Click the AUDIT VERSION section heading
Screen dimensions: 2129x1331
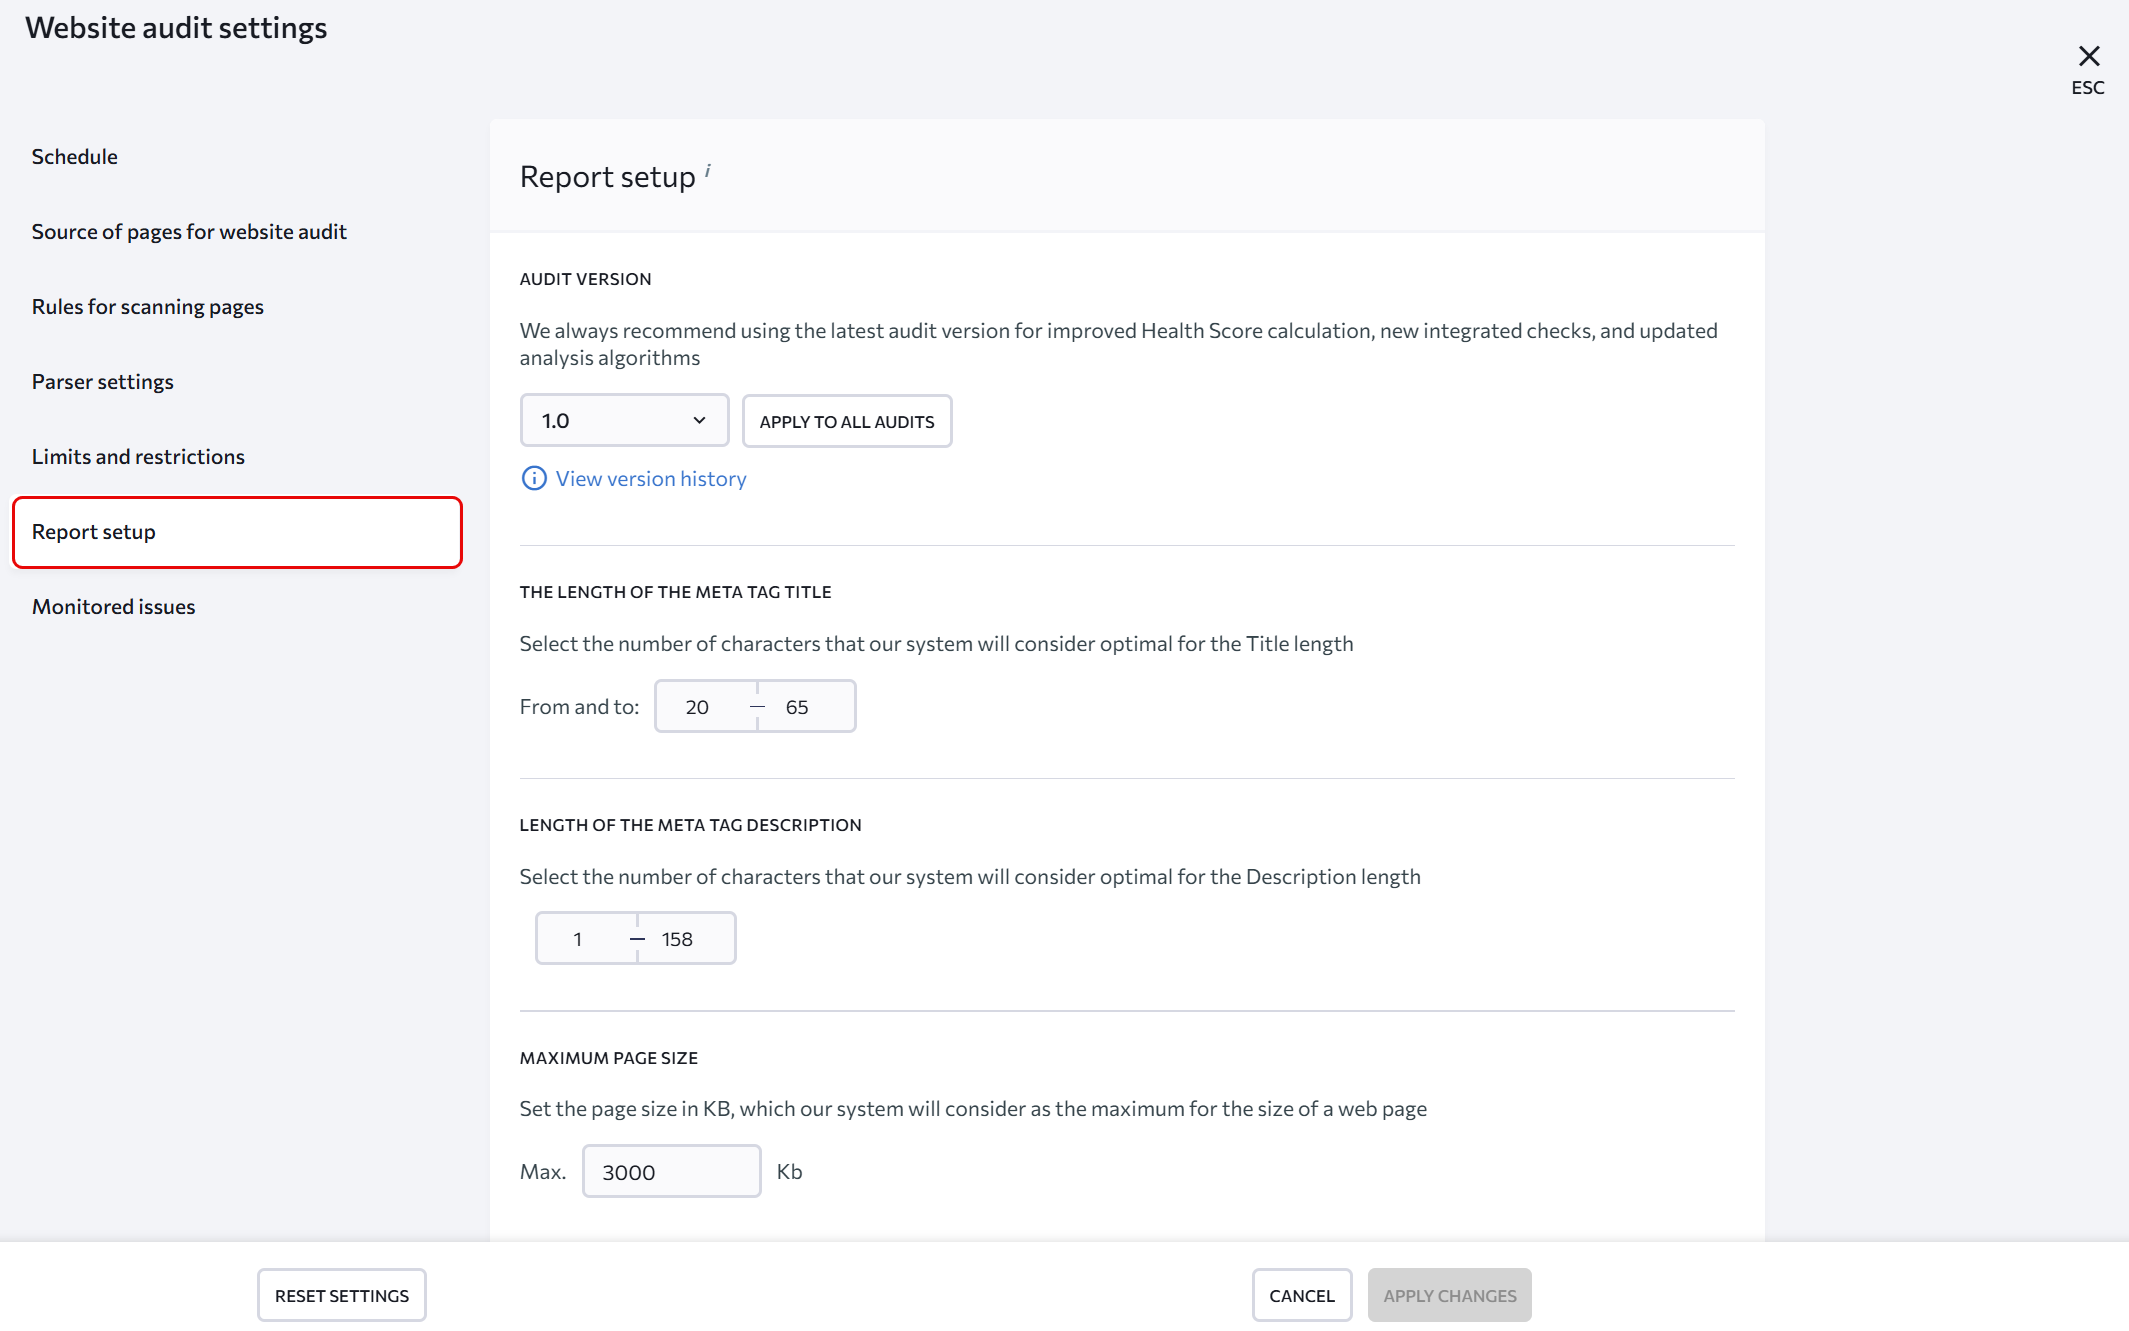585,279
